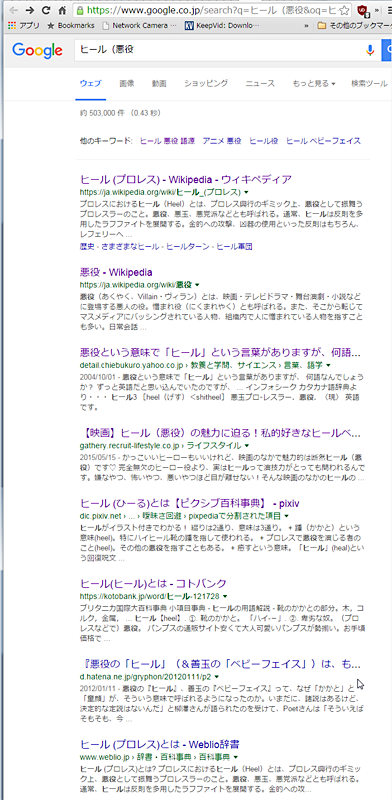Open the Network Camera bookmark
Screen dimensions: 392x800
click(x=140, y=25)
